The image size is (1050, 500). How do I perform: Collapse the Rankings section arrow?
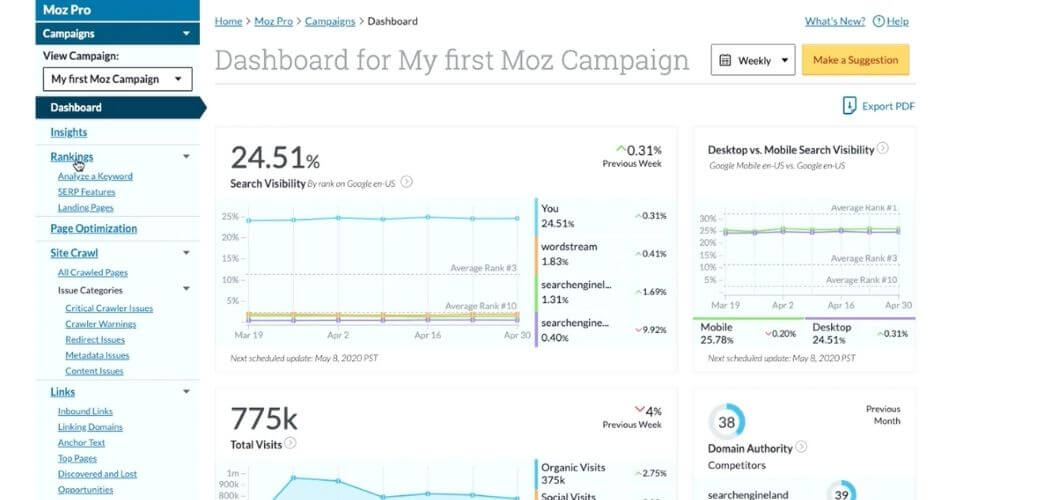[x=186, y=157]
